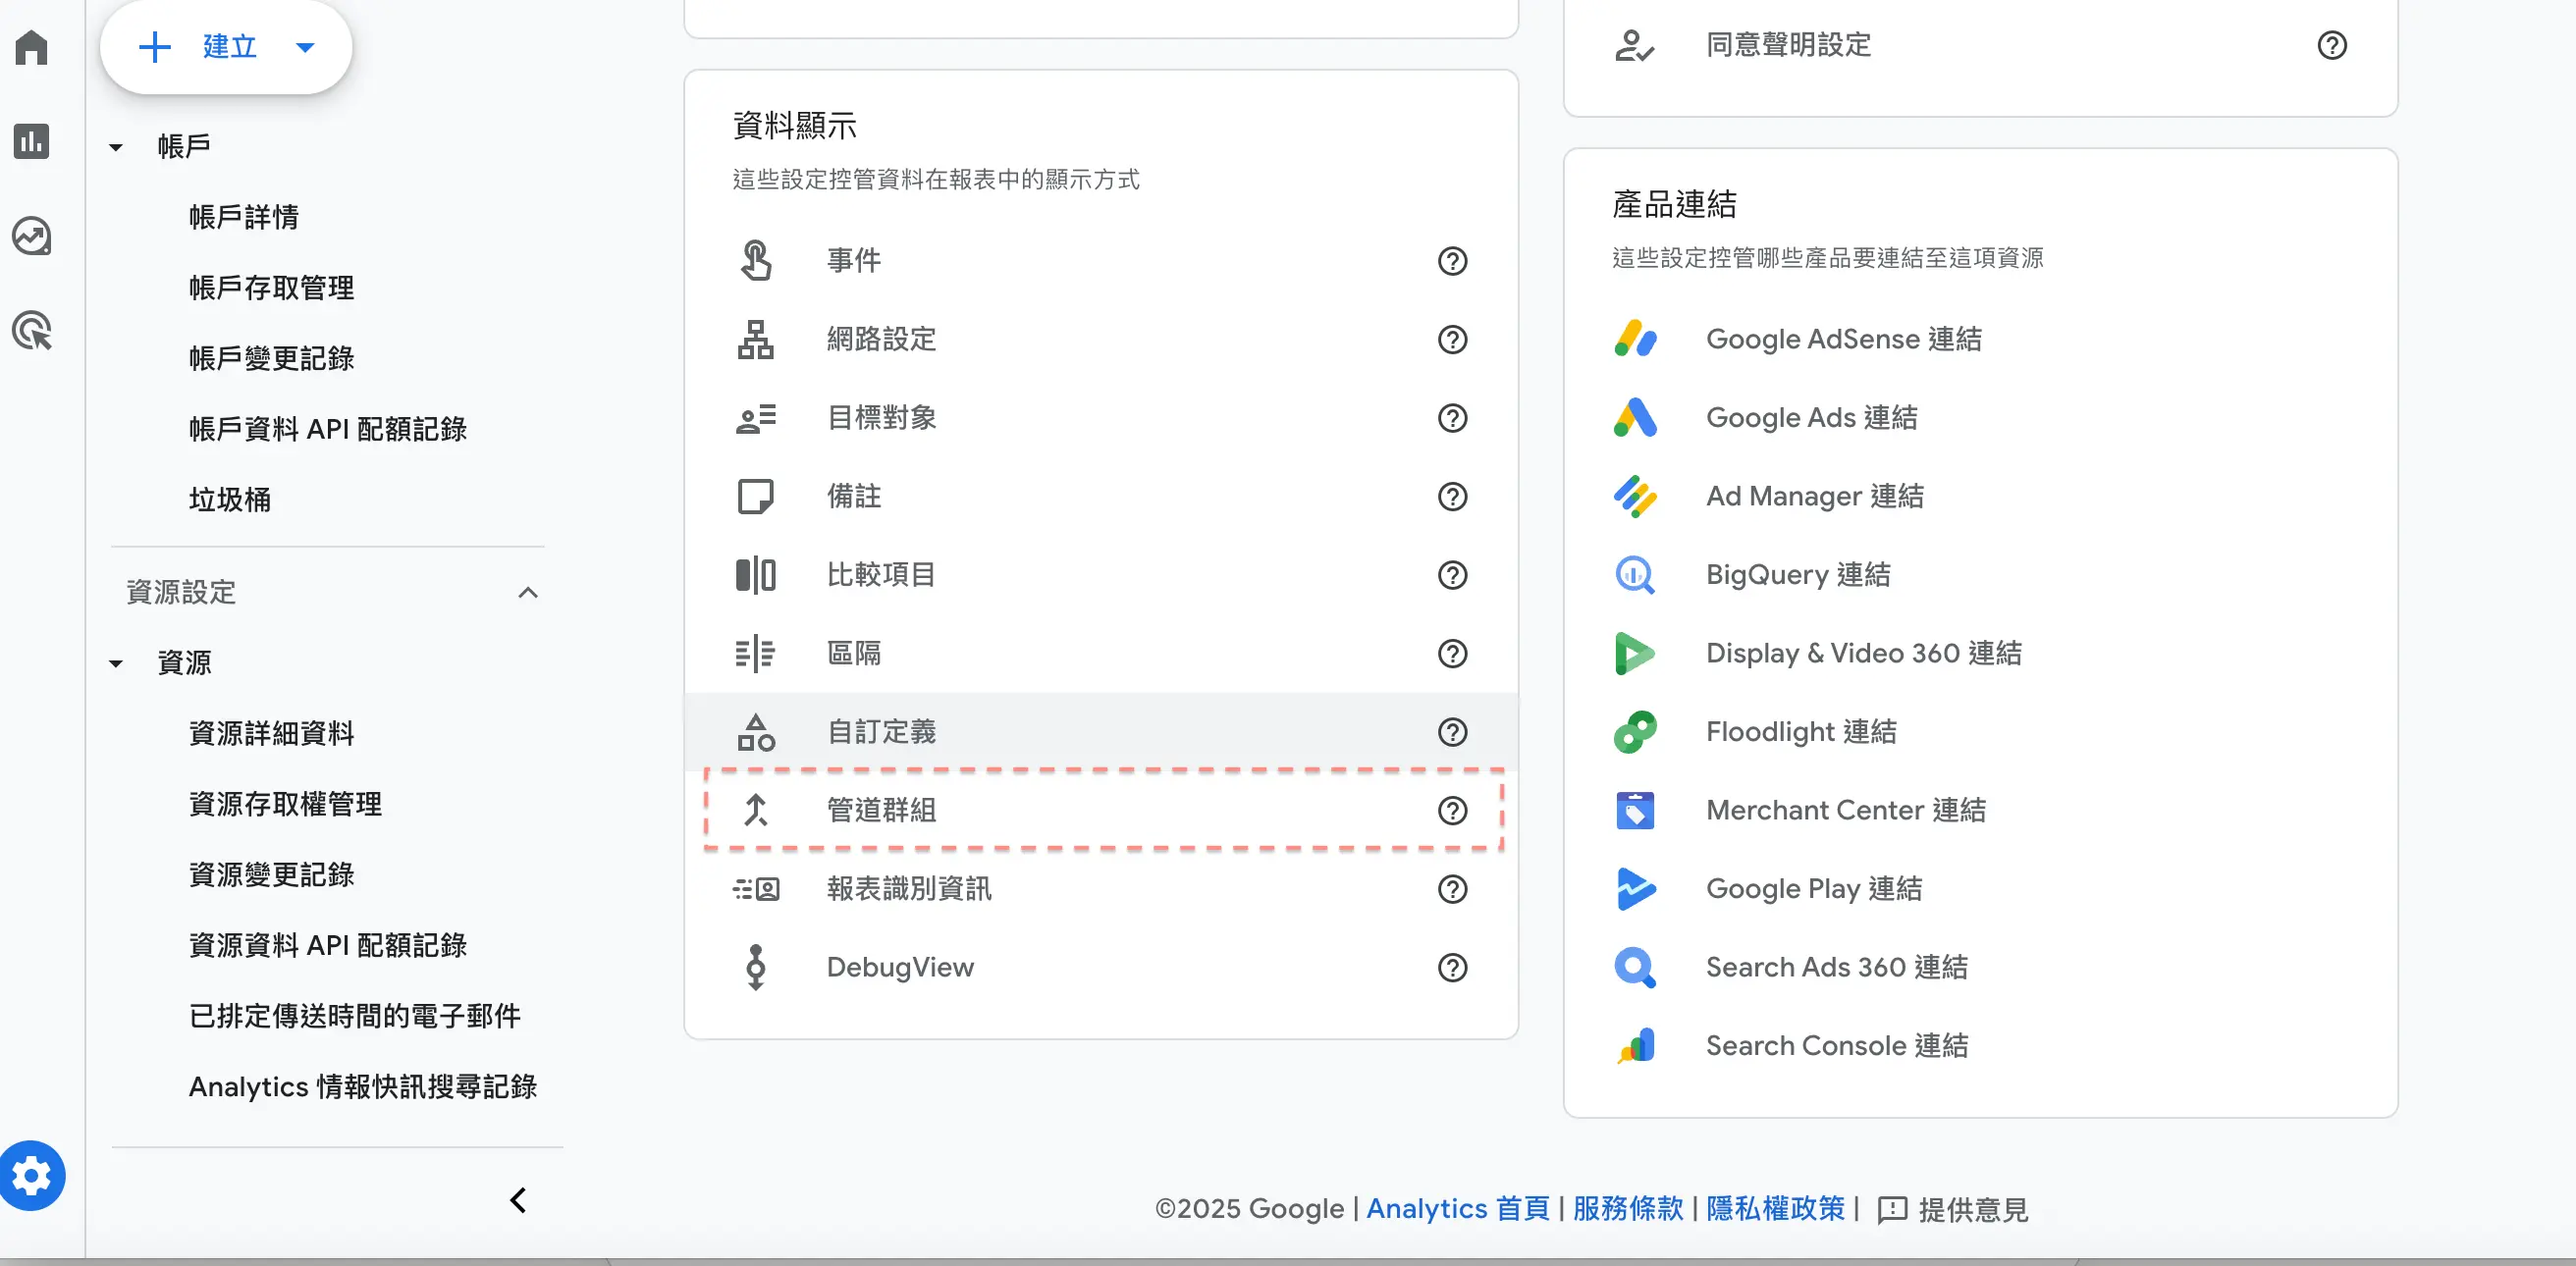Open the 自訂定義 setting row
The image size is (2576, 1266).
coord(881,732)
